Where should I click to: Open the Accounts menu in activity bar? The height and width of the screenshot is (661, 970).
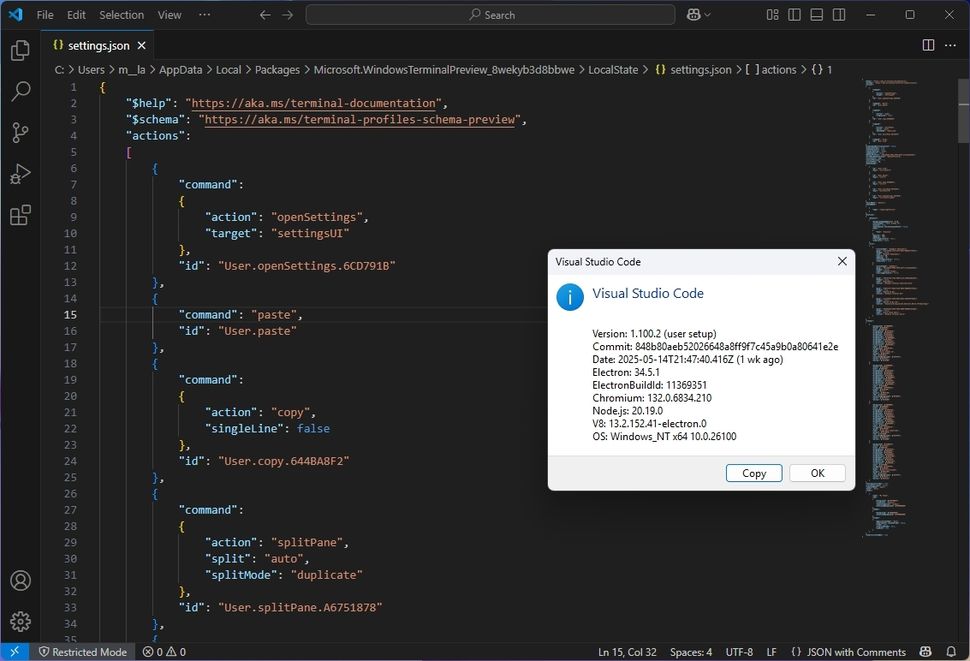[20, 580]
